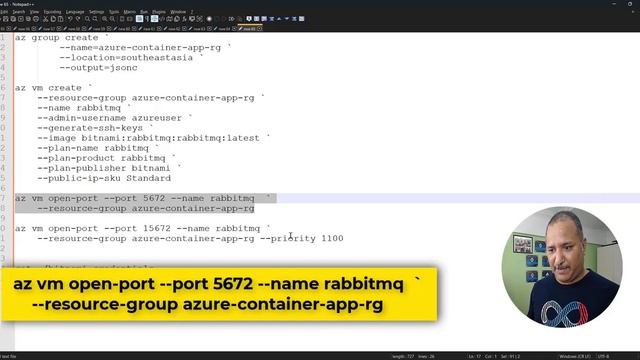Click '--public-ip-sku Standard' line
Screen dimensions: 640x360
click(104, 178)
